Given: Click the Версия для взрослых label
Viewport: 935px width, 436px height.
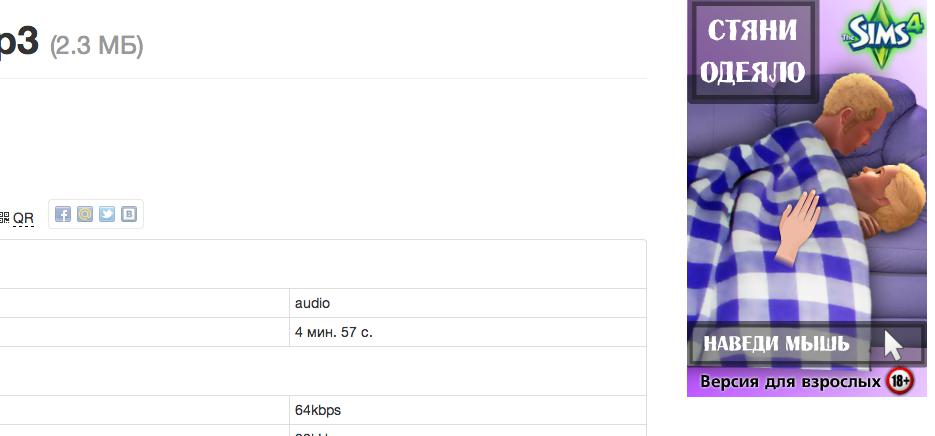Looking at the screenshot, I should pos(790,381).
